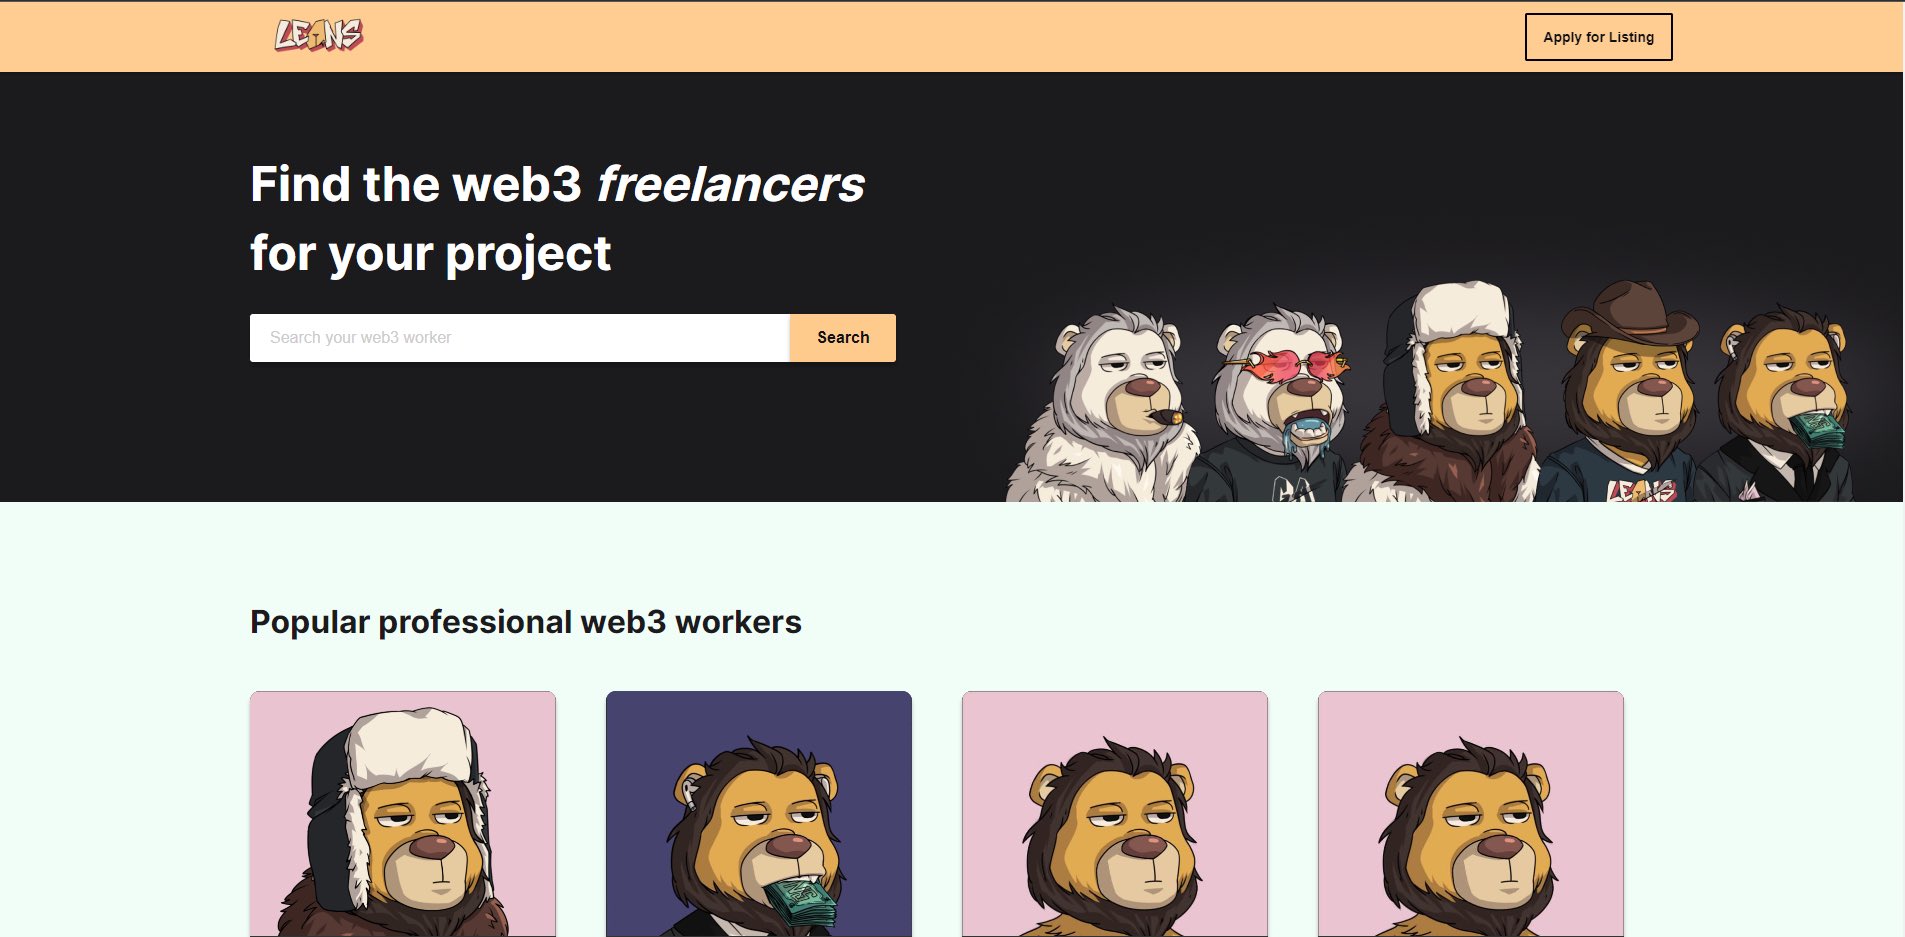Click the 'Find the web3 freelancers' headline
The width and height of the screenshot is (1905, 937).
557,184
